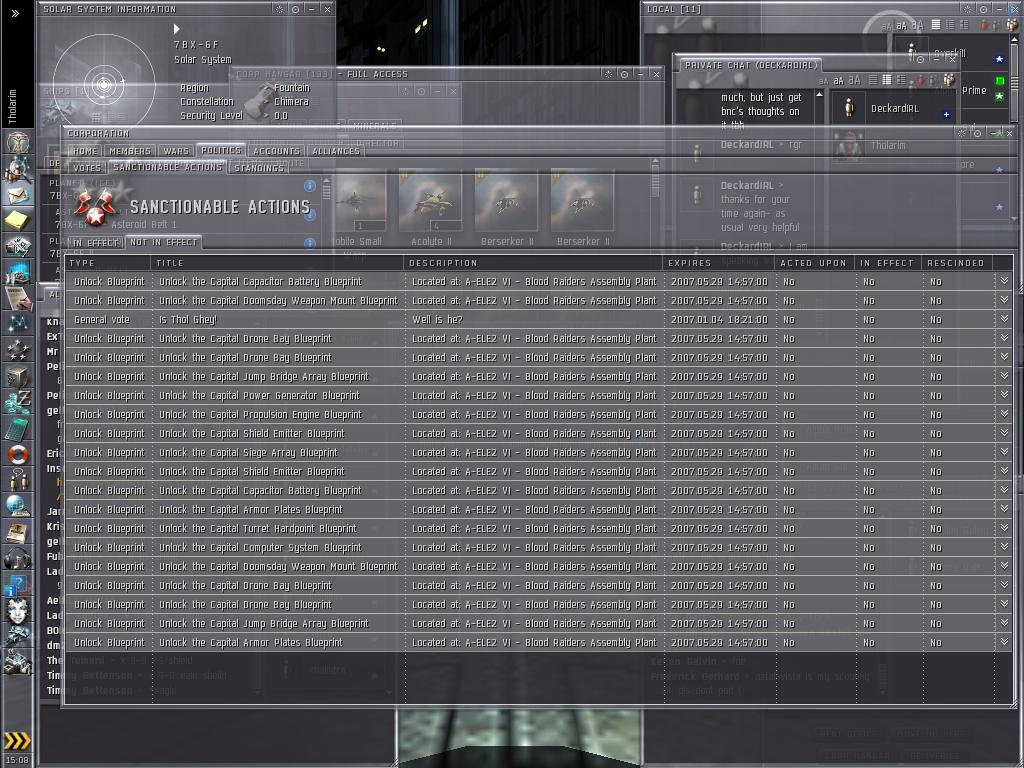Sort table by Title column header
This screenshot has width=1024, height=768.
pyautogui.click(x=278, y=263)
